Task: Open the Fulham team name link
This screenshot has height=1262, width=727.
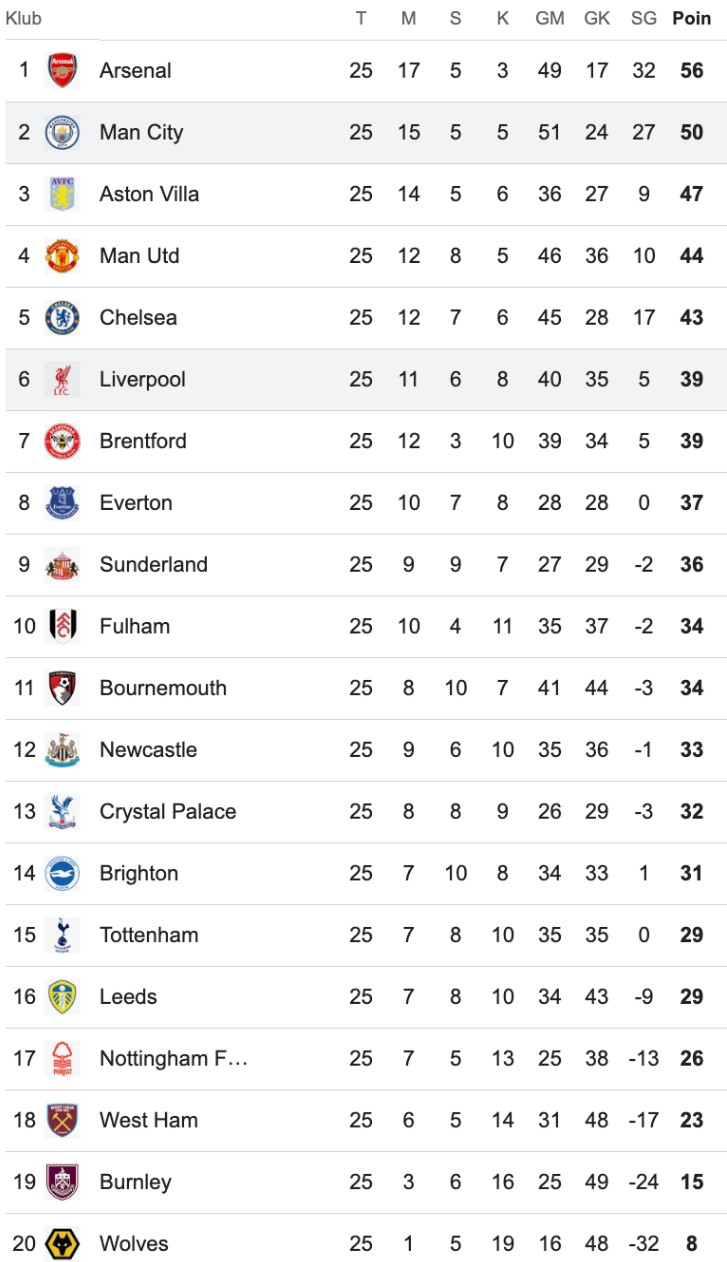Action: (134, 627)
